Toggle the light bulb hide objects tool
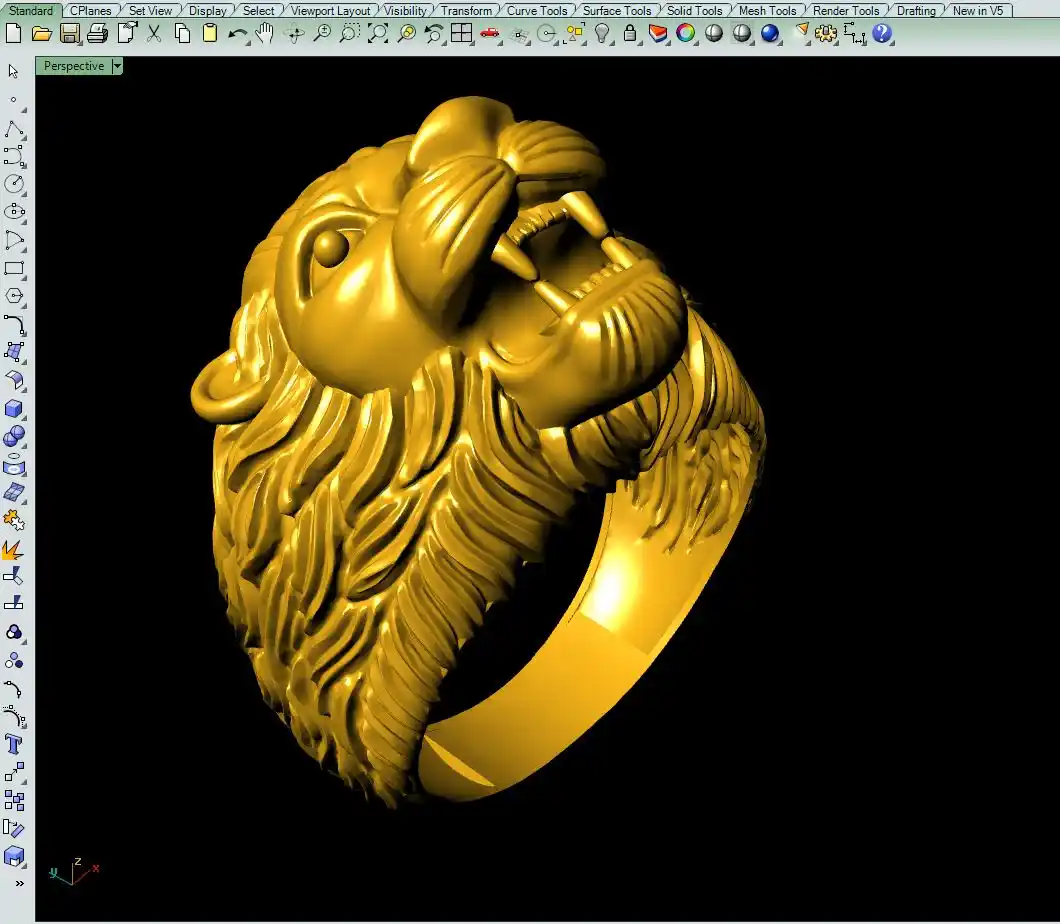This screenshot has height=924, width=1060. tap(602, 33)
